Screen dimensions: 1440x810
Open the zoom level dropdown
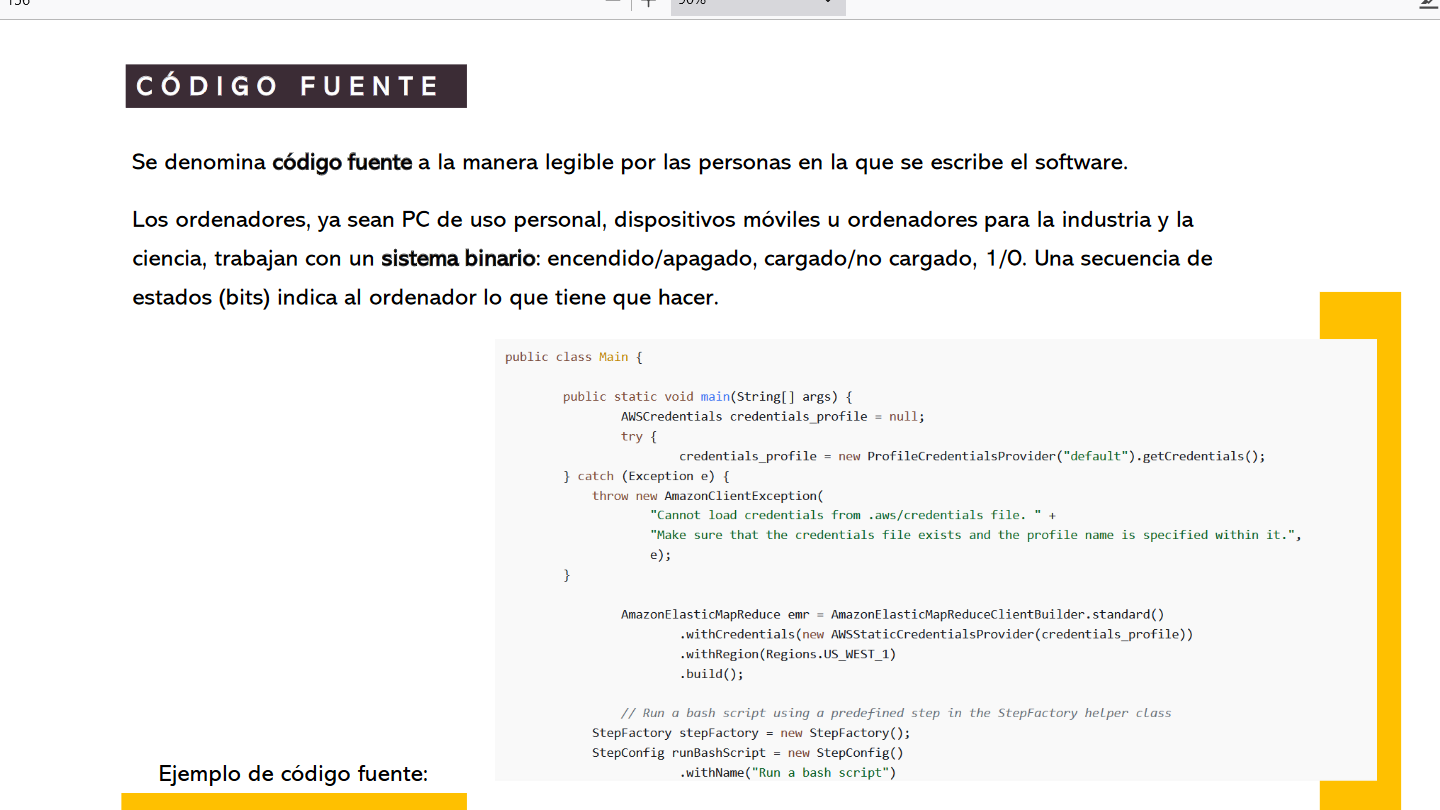tap(758, 4)
